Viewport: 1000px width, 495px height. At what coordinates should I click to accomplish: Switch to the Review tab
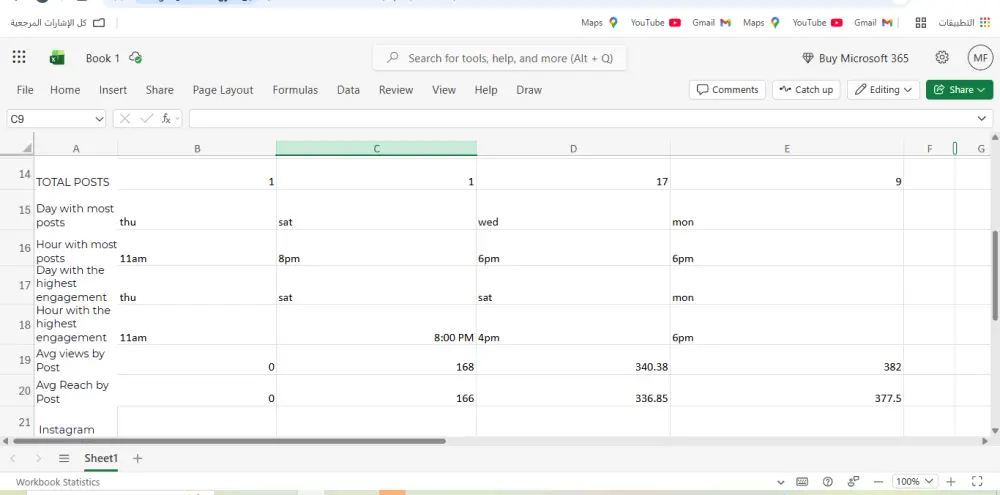(396, 90)
